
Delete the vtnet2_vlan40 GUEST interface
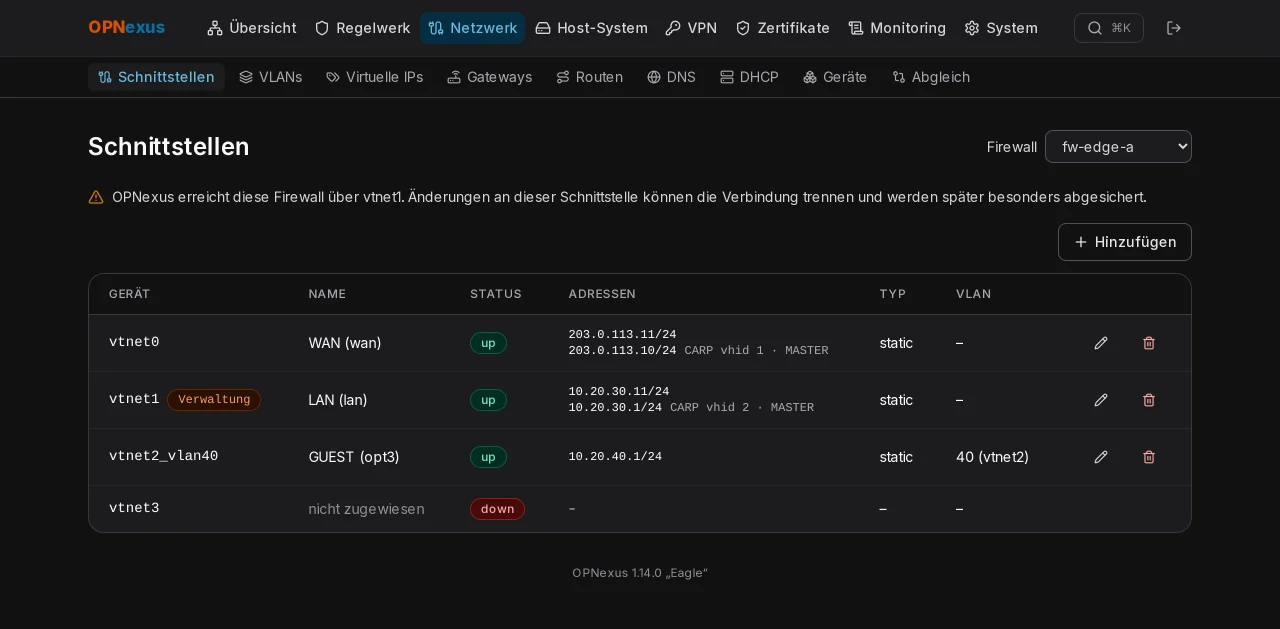click(1149, 457)
